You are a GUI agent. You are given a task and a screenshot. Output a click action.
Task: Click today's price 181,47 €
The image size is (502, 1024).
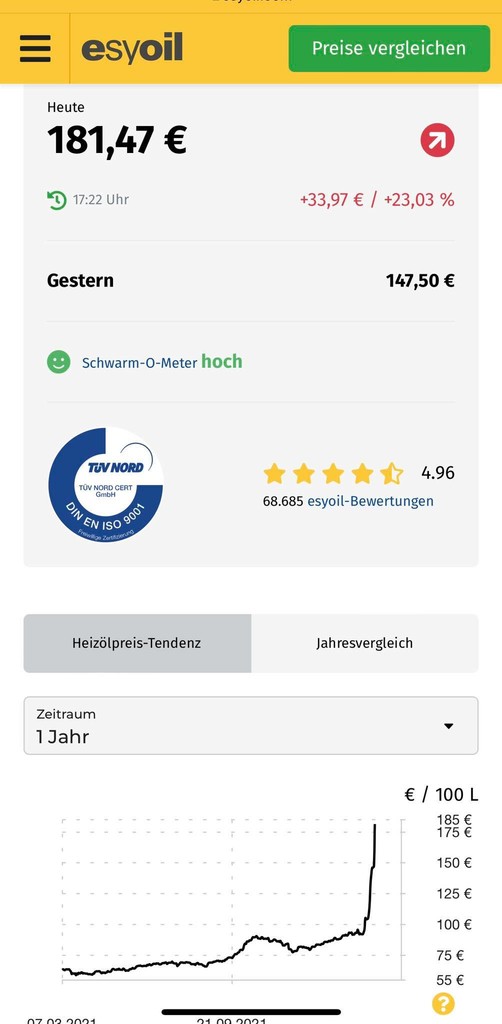coord(118,140)
